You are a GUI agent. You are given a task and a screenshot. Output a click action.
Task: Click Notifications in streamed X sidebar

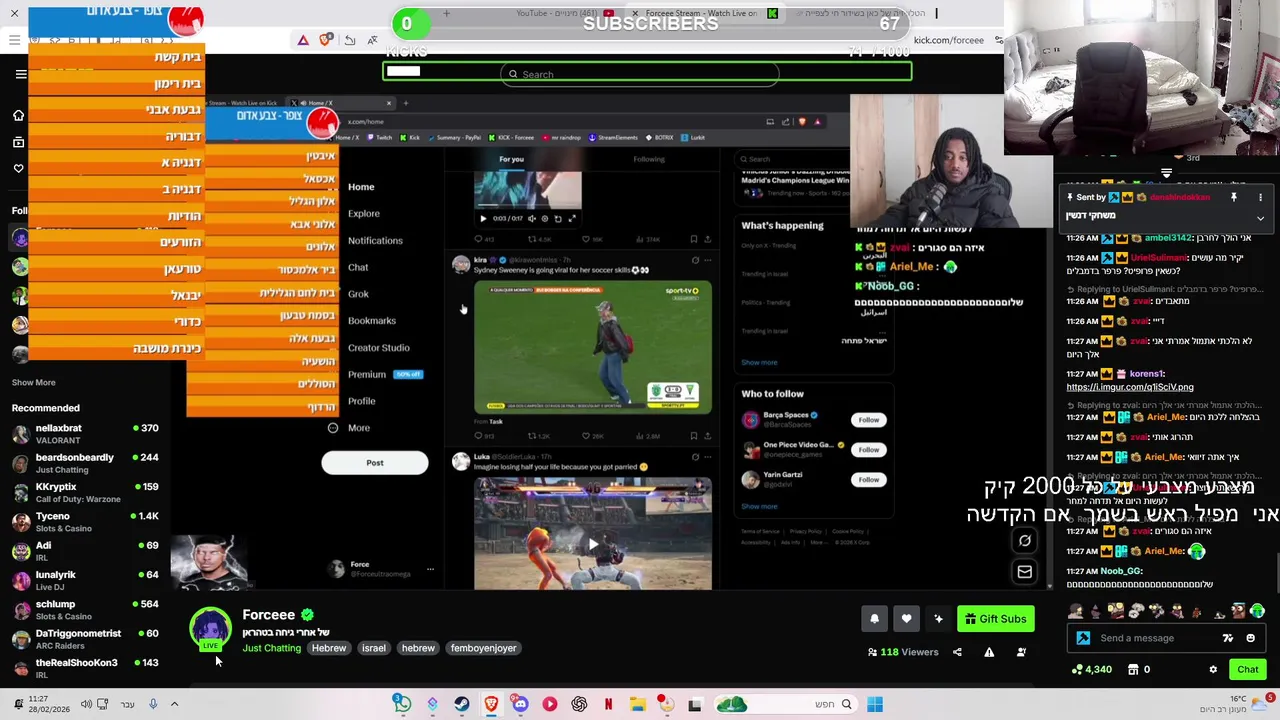(375, 241)
